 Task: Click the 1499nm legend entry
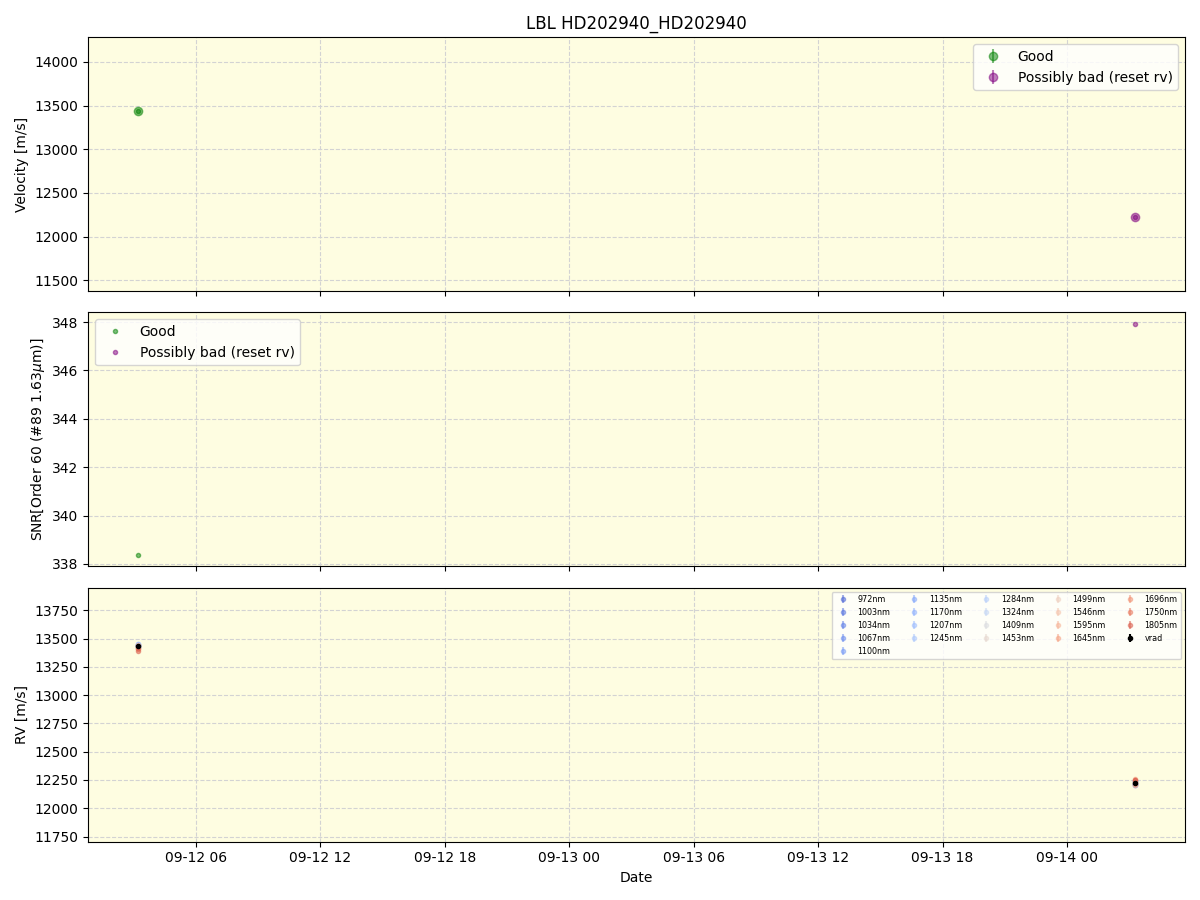[1088, 599]
